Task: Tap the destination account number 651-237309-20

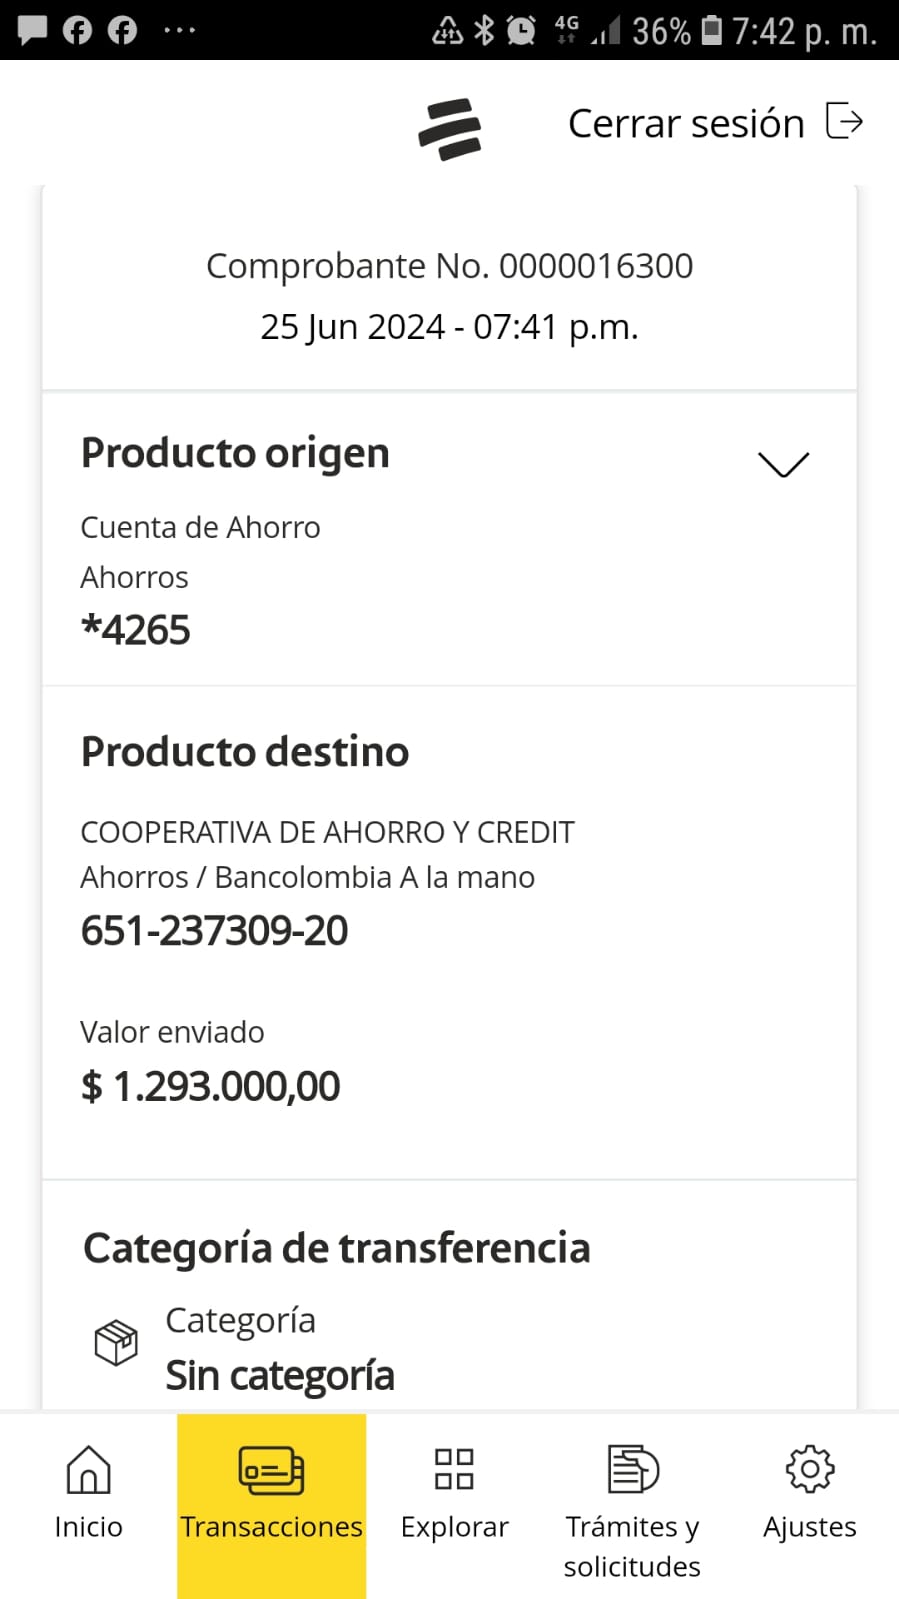Action: tap(214, 931)
